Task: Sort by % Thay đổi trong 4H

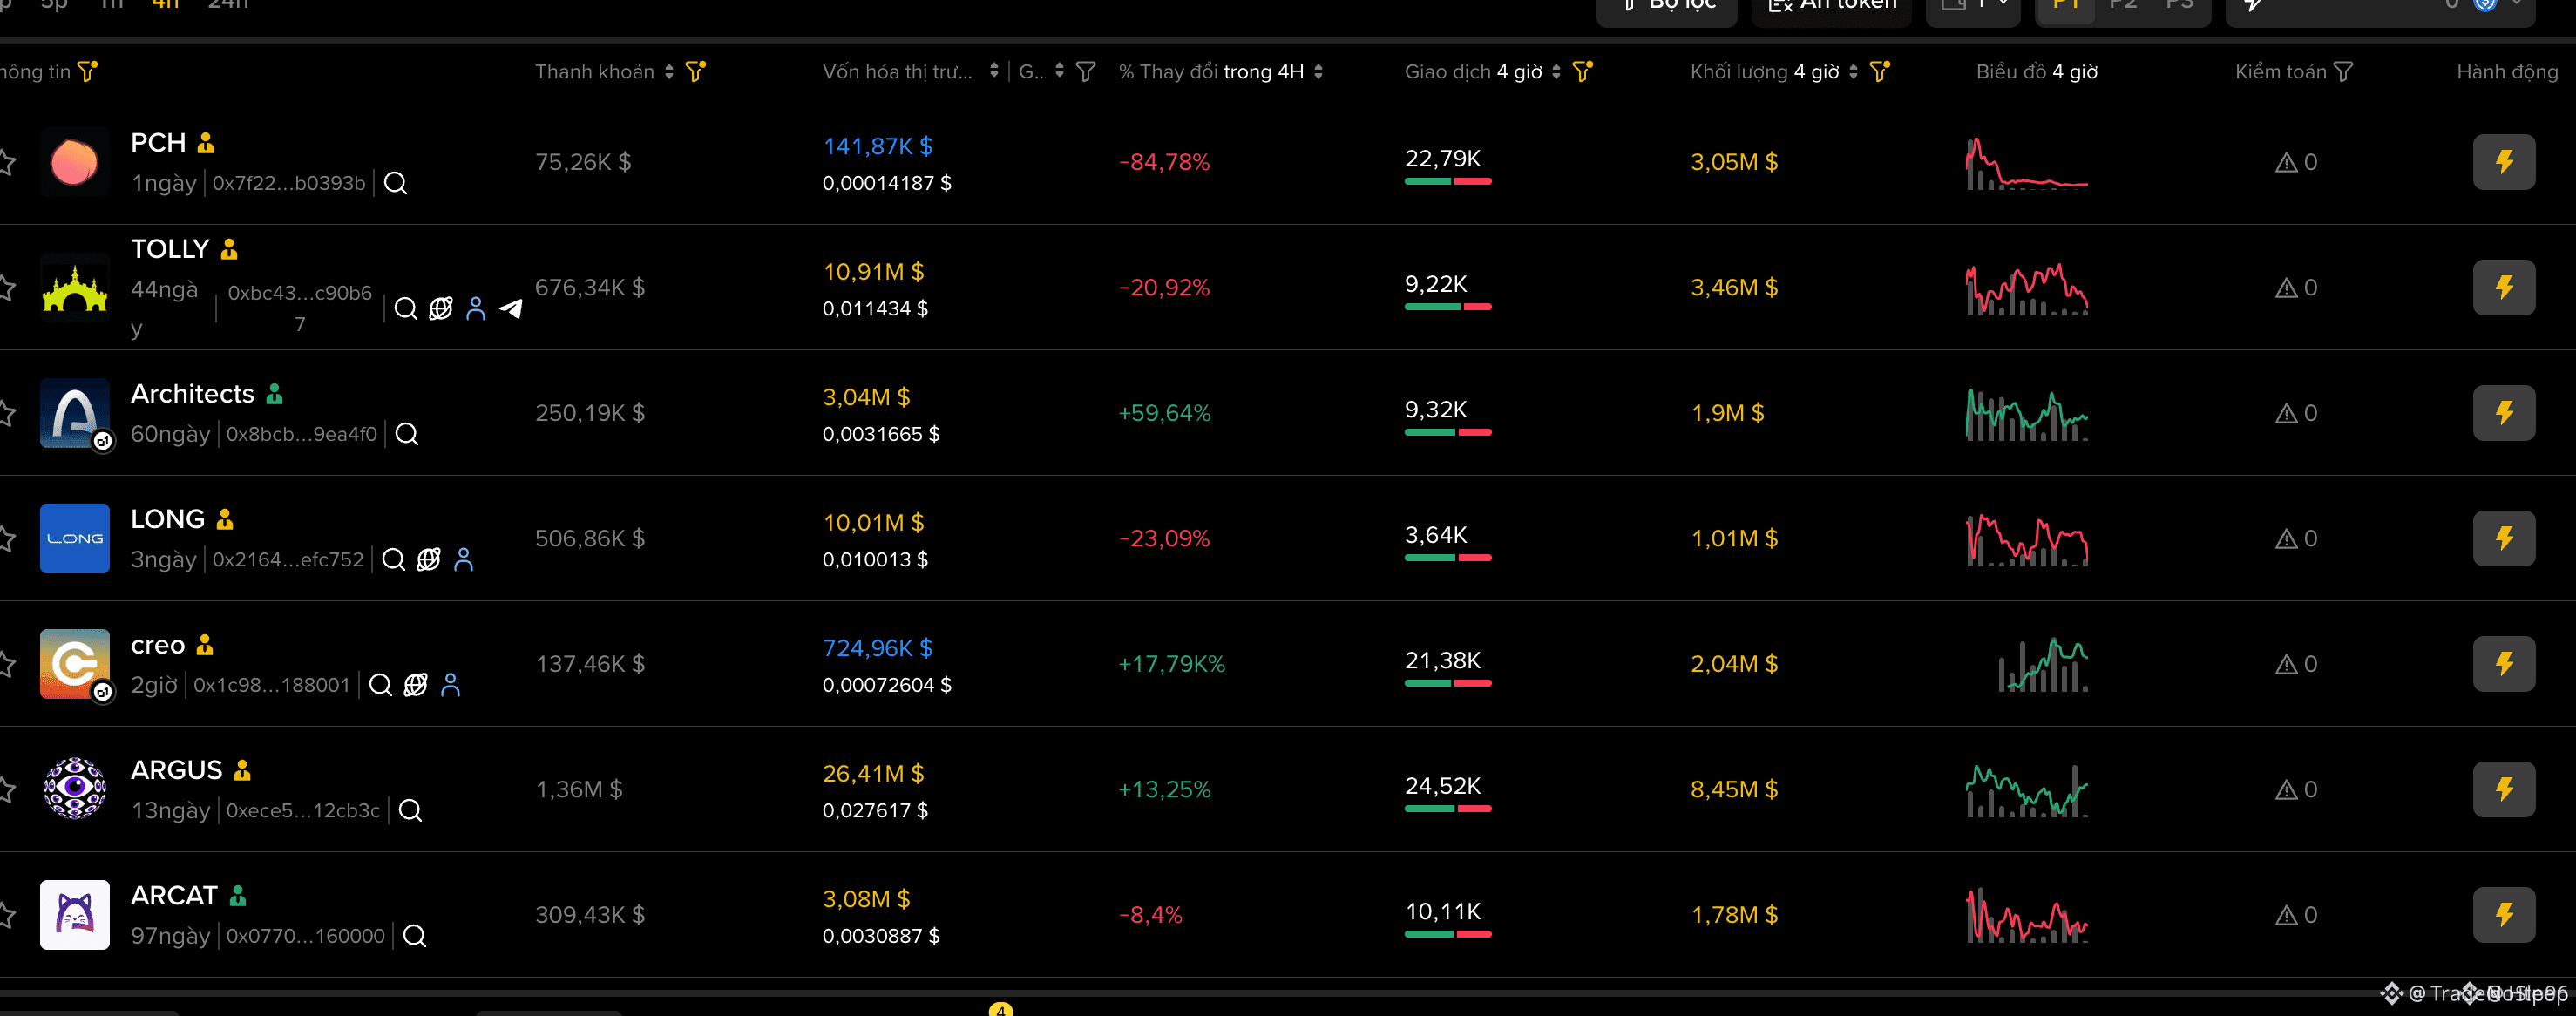Action: click(1318, 71)
